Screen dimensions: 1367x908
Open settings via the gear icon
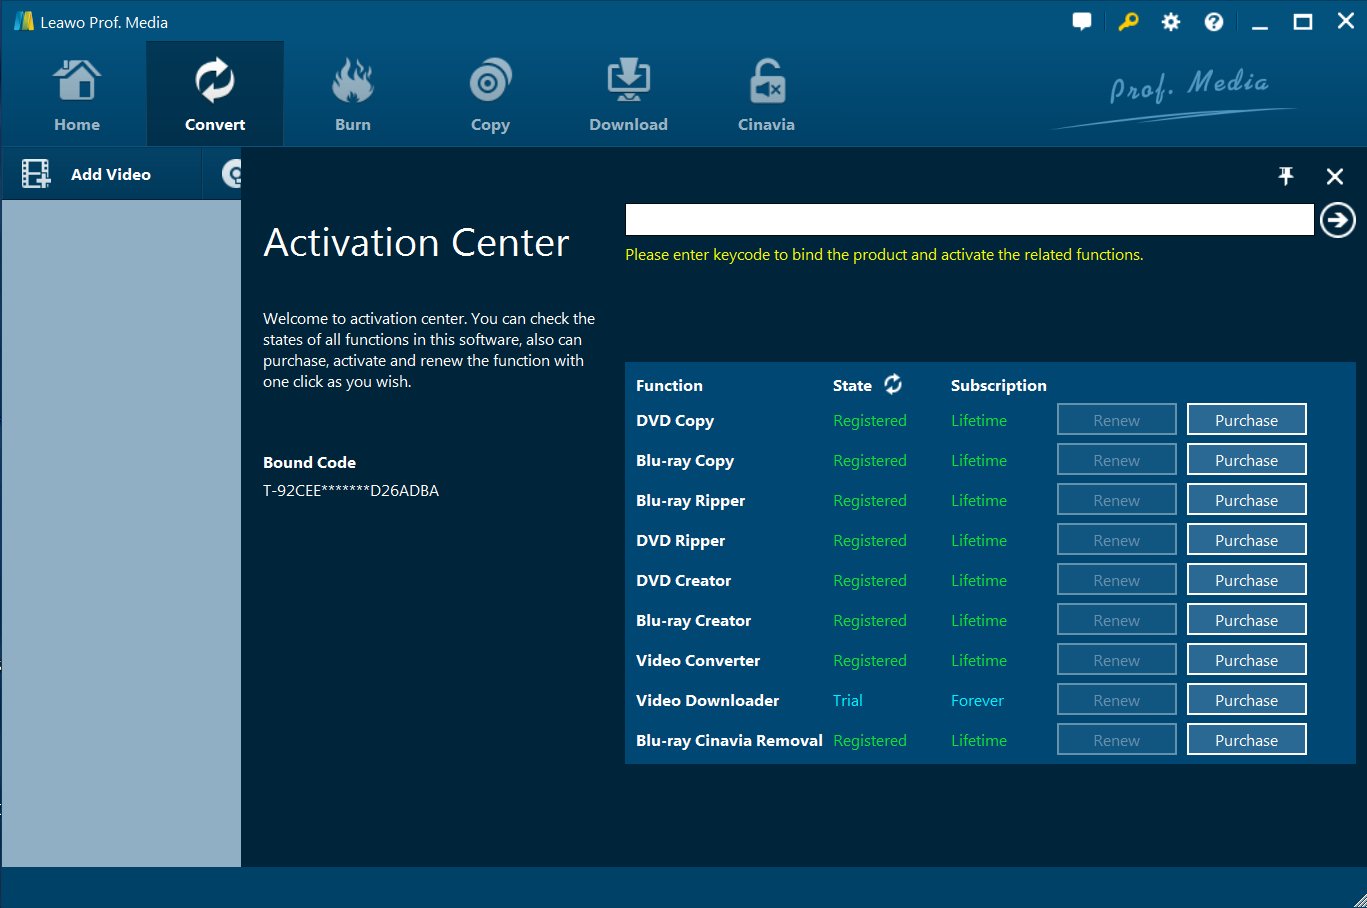[1171, 22]
